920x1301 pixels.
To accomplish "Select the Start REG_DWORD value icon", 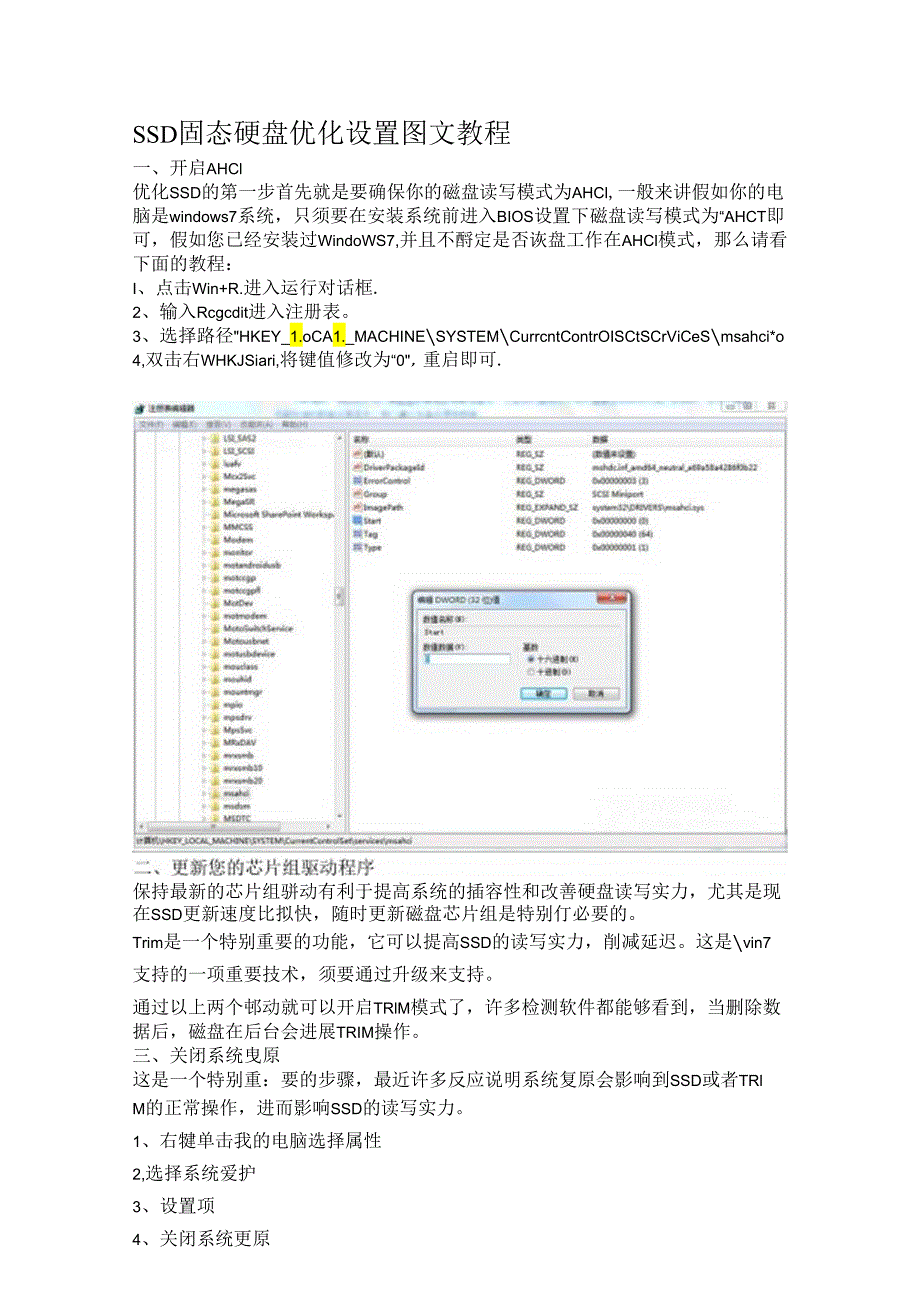I will pos(356,519).
